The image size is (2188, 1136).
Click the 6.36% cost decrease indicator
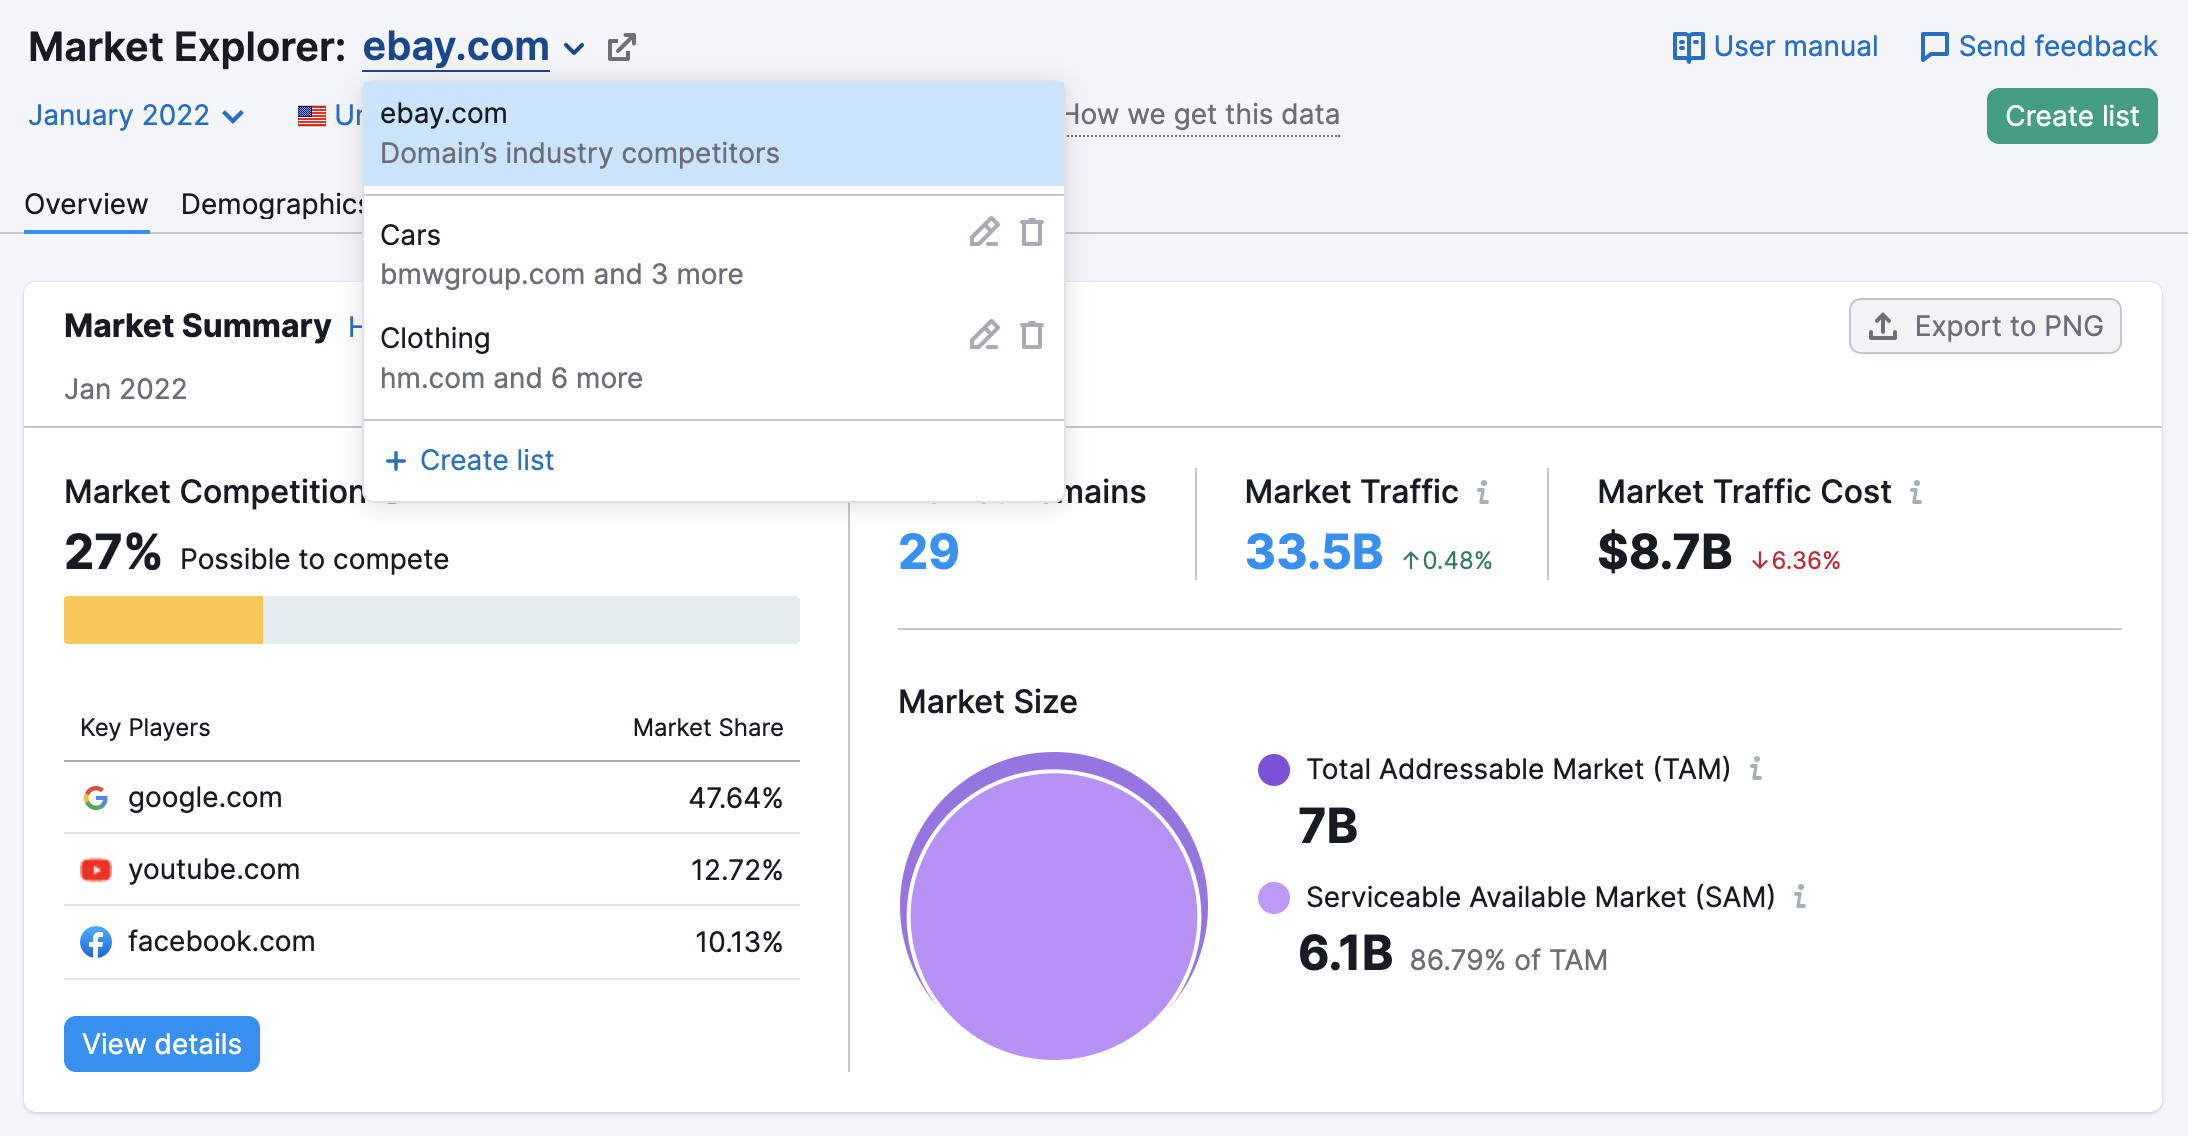pos(1796,561)
